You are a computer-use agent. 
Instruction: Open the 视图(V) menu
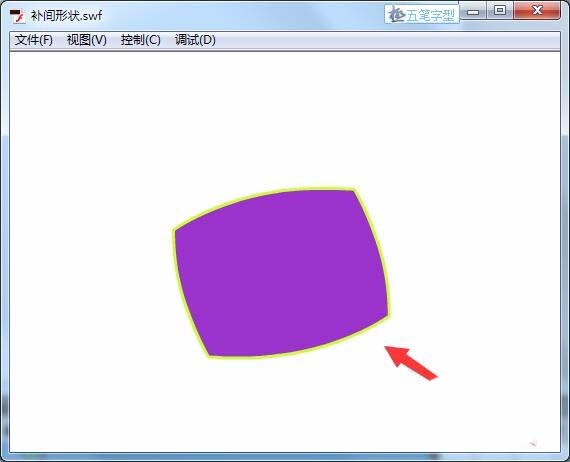pos(87,40)
